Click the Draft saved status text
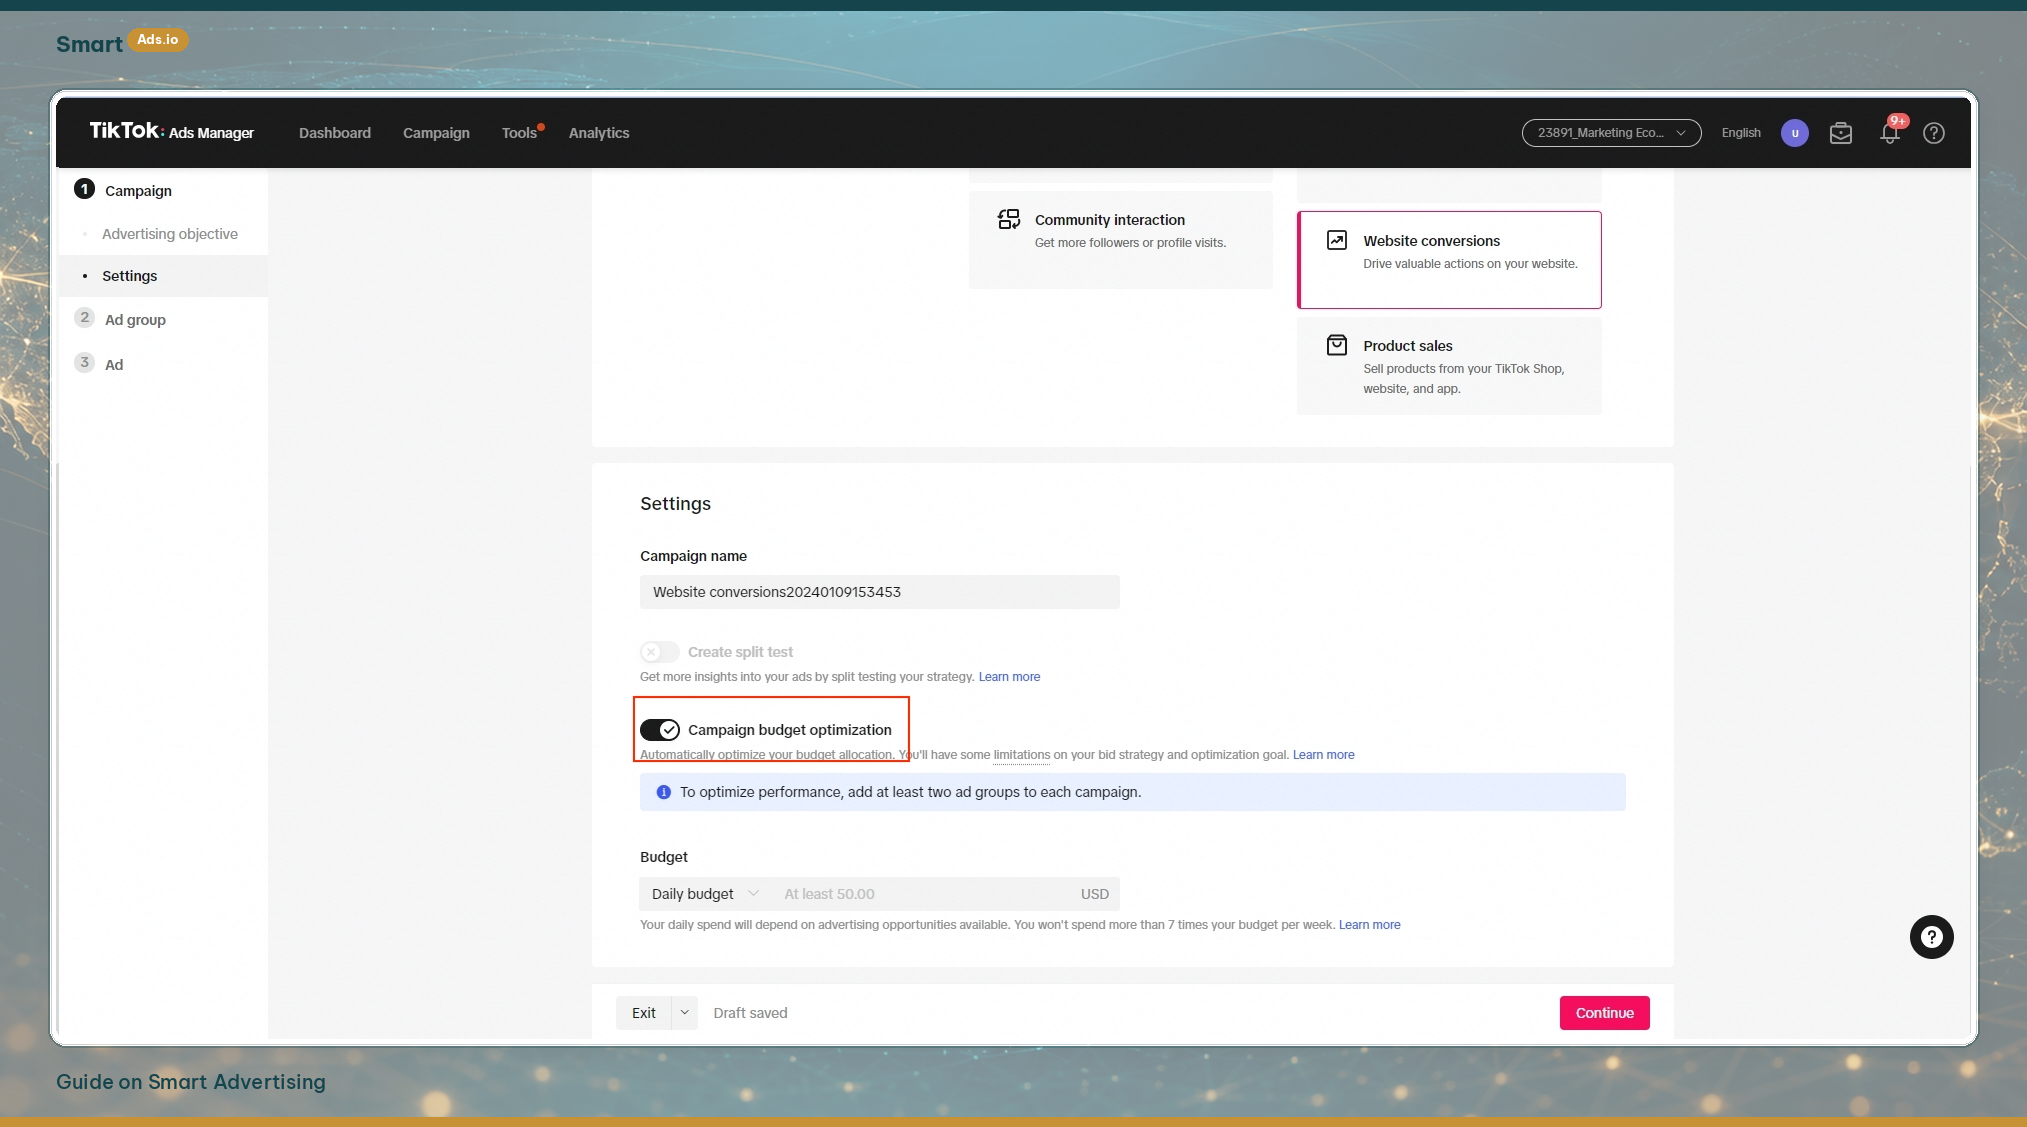The height and width of the screenshot is (1127, 2027). tap(751, 1013)
